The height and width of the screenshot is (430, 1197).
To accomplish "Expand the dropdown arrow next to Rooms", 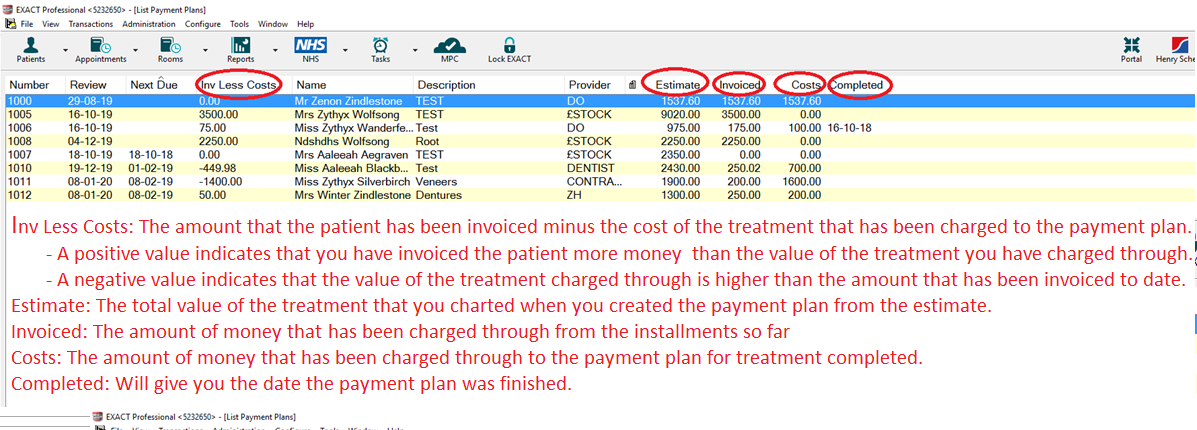I will click(x=205, y=50).
